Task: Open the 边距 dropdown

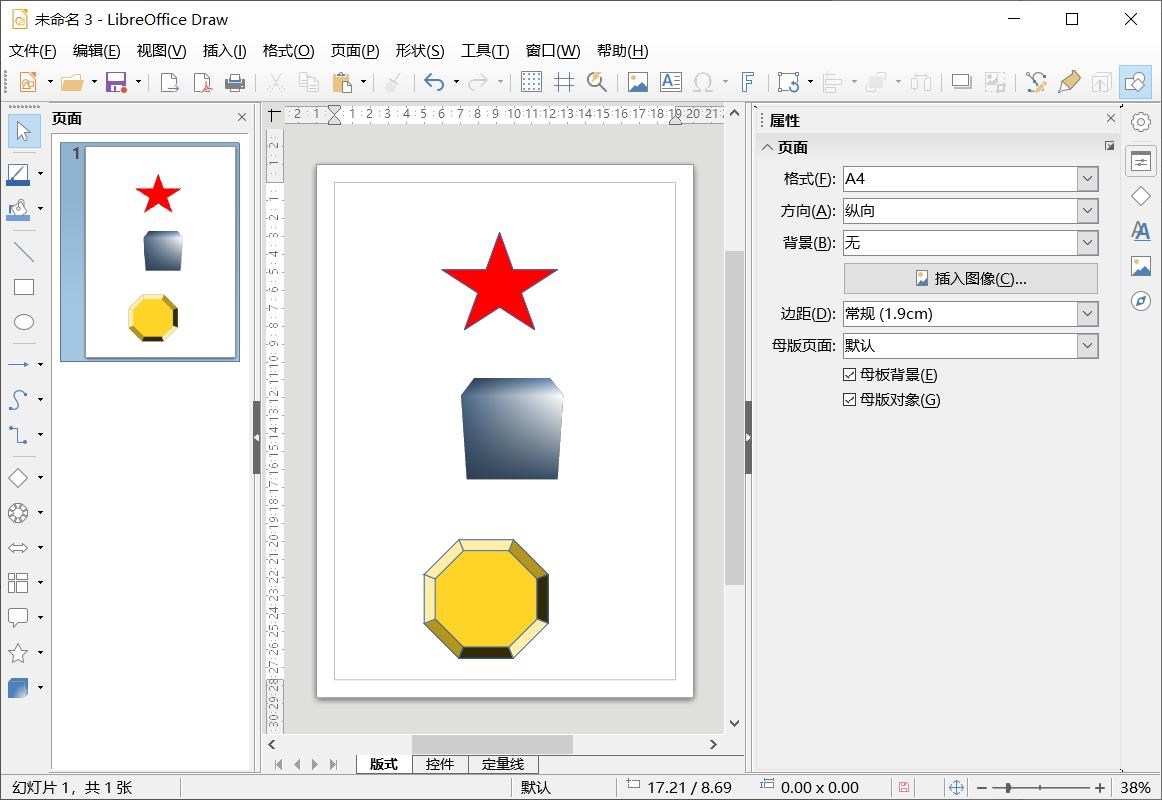Action: coord(1087,314)
